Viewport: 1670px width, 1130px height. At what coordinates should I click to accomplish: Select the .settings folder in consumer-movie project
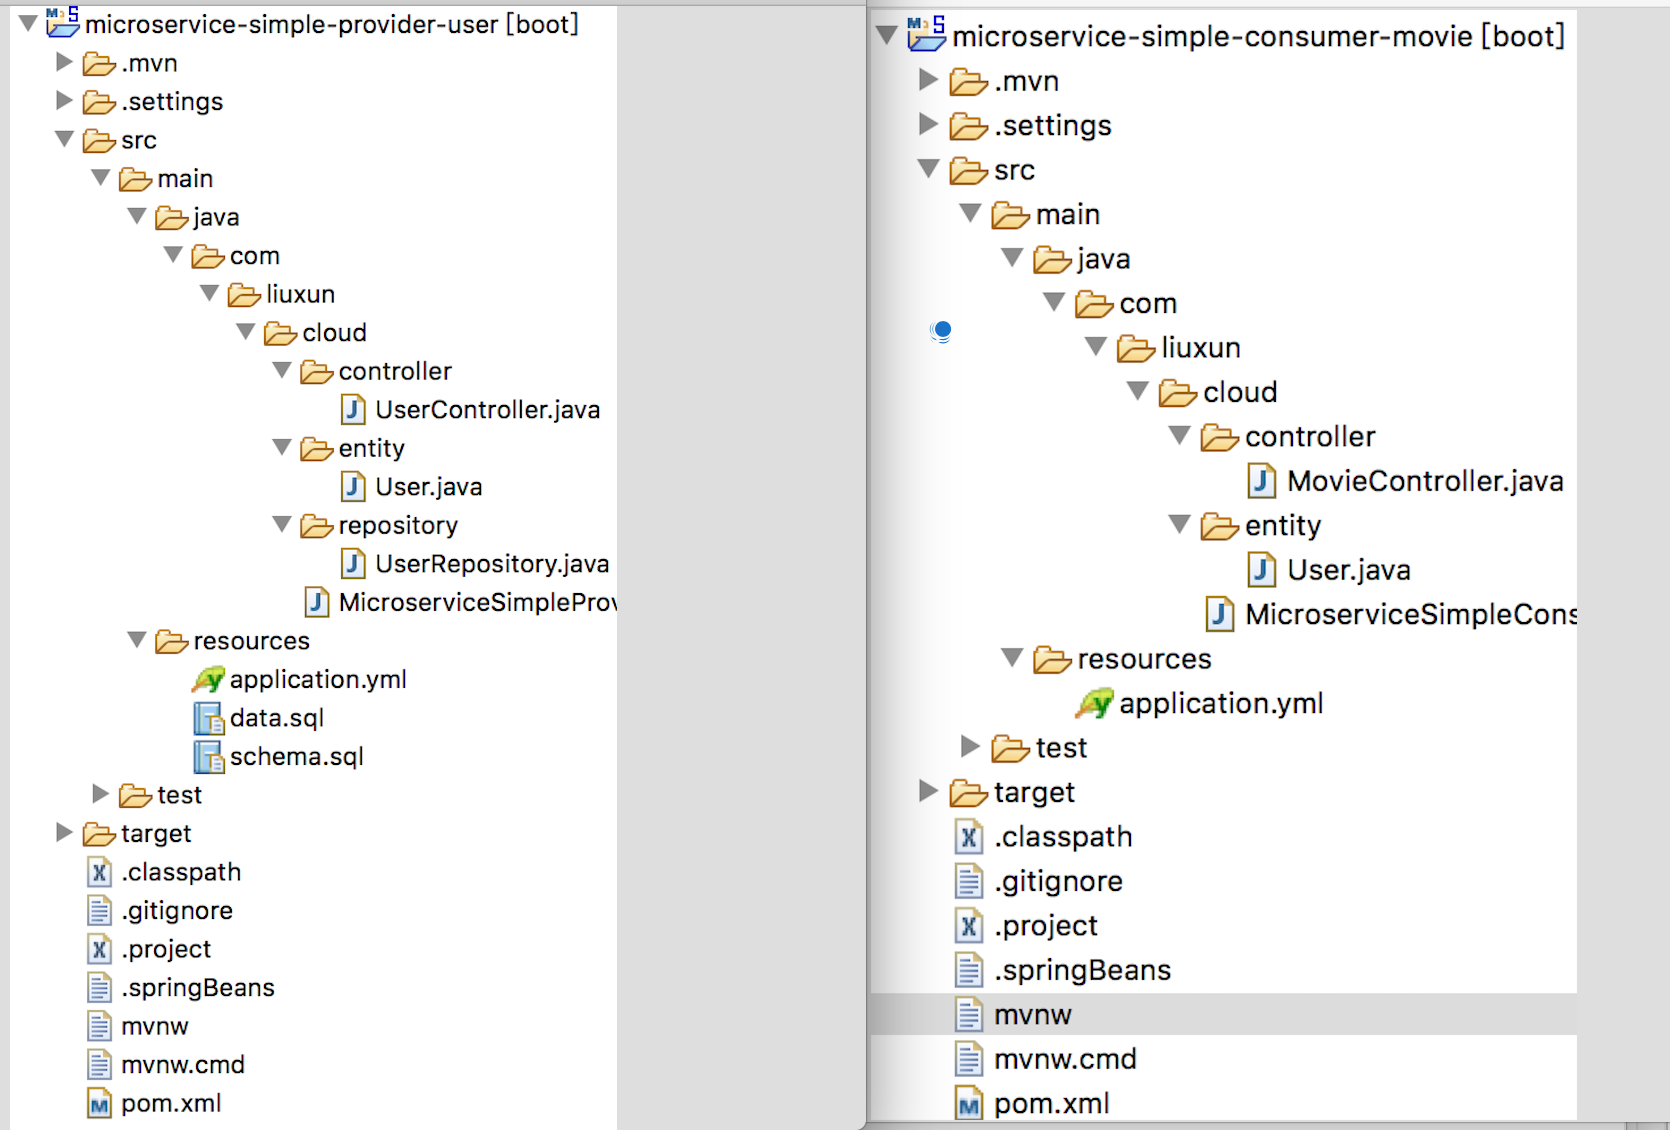[1053, 126]
